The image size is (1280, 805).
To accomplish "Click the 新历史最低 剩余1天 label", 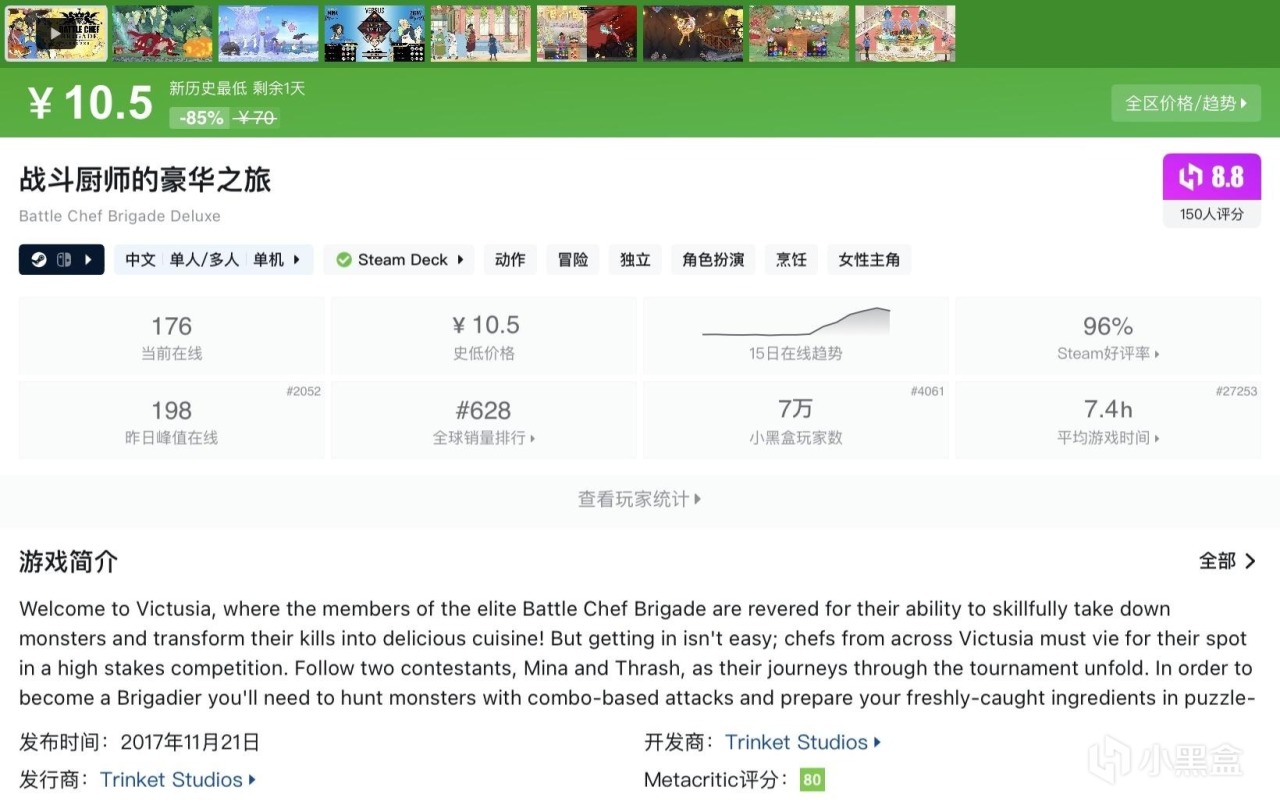I will pyautogui.click(x=237, y=88).
